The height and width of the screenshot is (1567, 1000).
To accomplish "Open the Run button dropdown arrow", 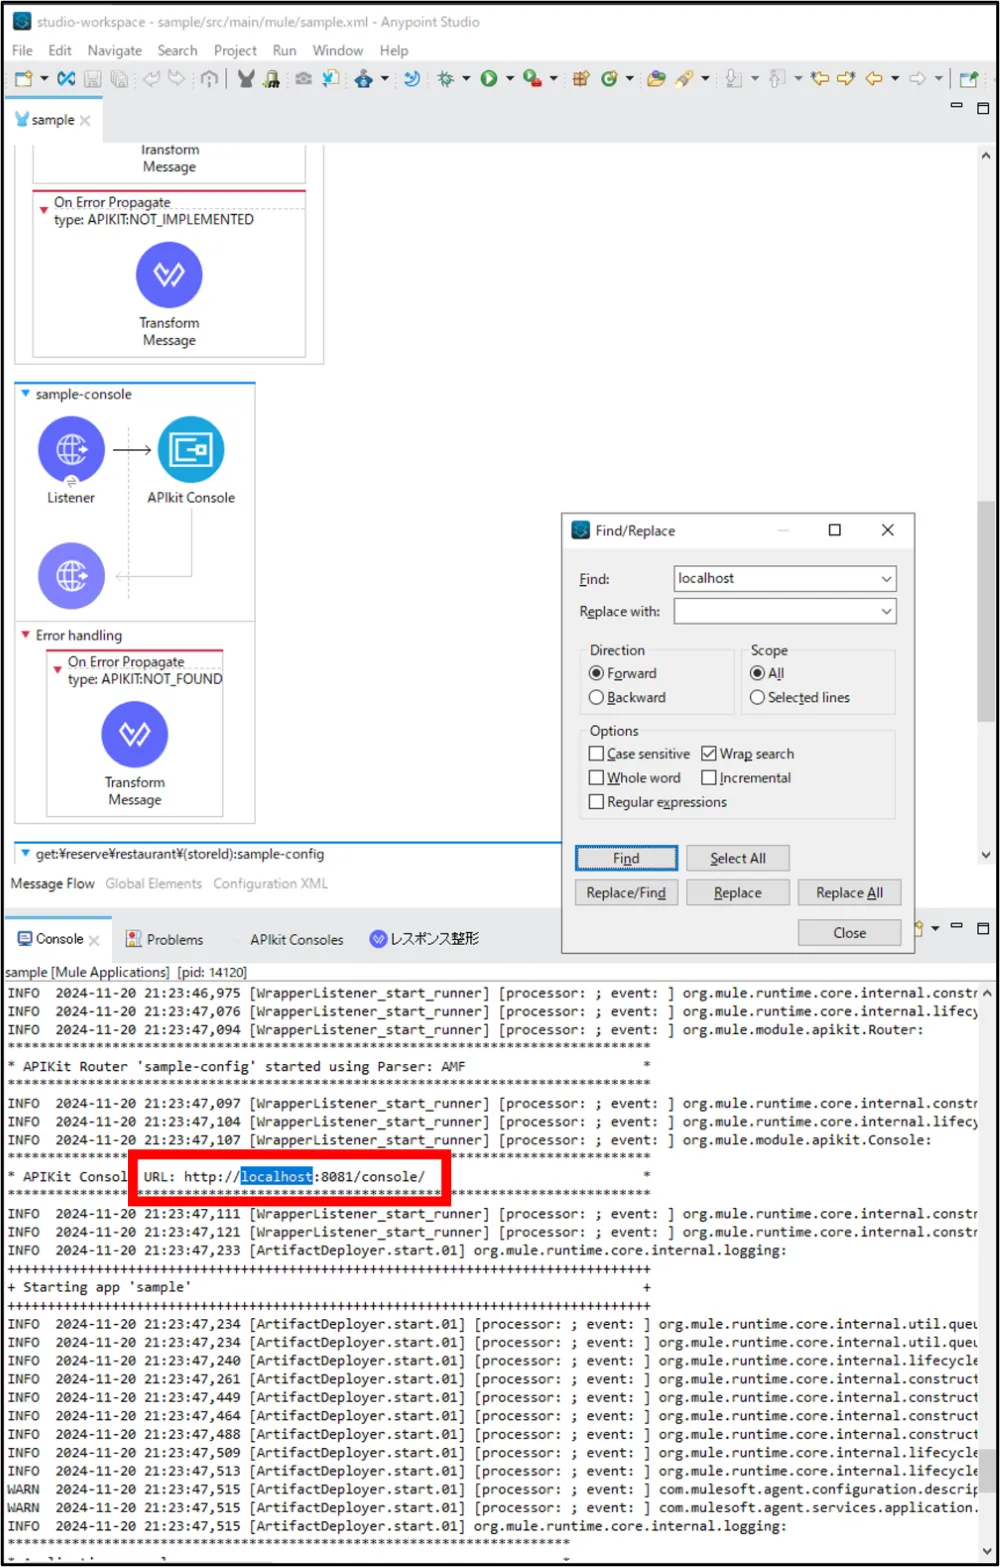I will pyautogui.click(x=509, y=78).
